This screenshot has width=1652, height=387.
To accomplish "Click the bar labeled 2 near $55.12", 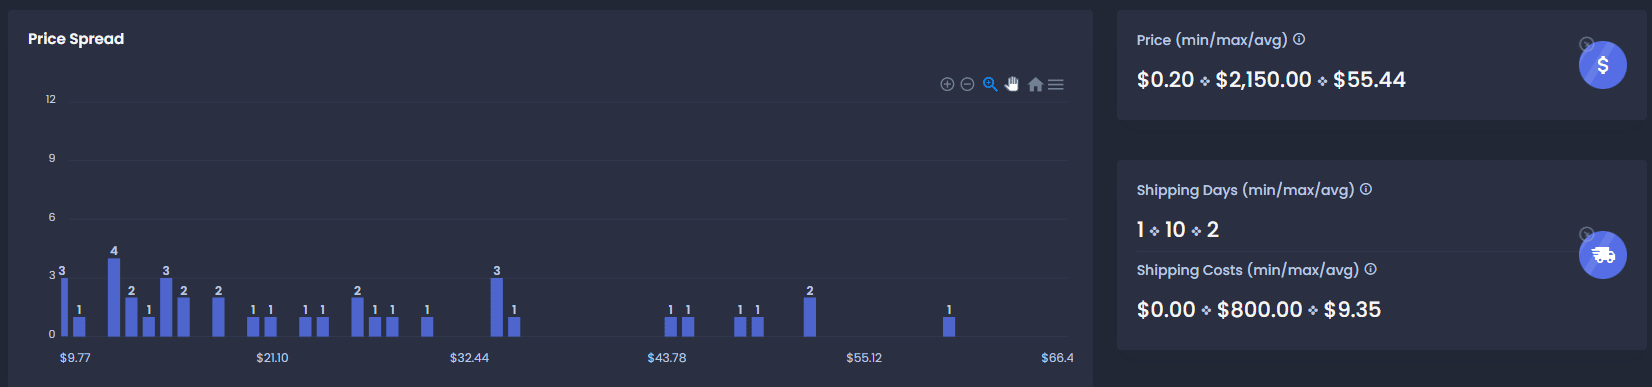I will point(810,317).
